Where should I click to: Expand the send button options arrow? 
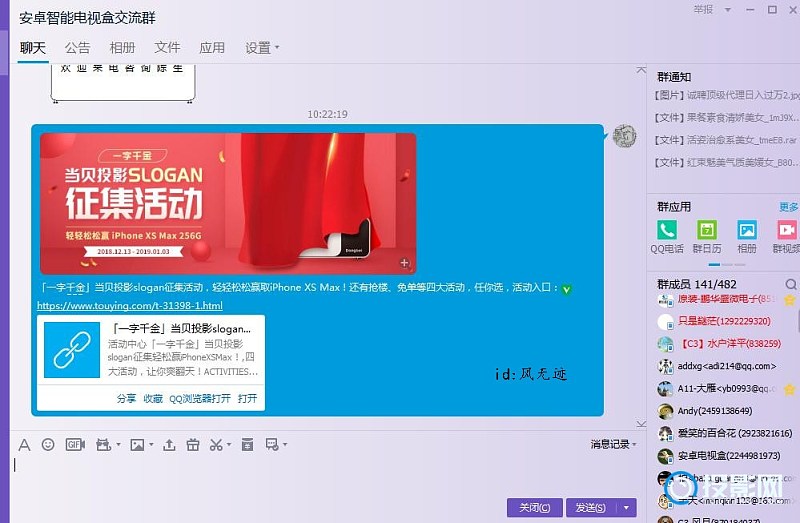(627, 508)
